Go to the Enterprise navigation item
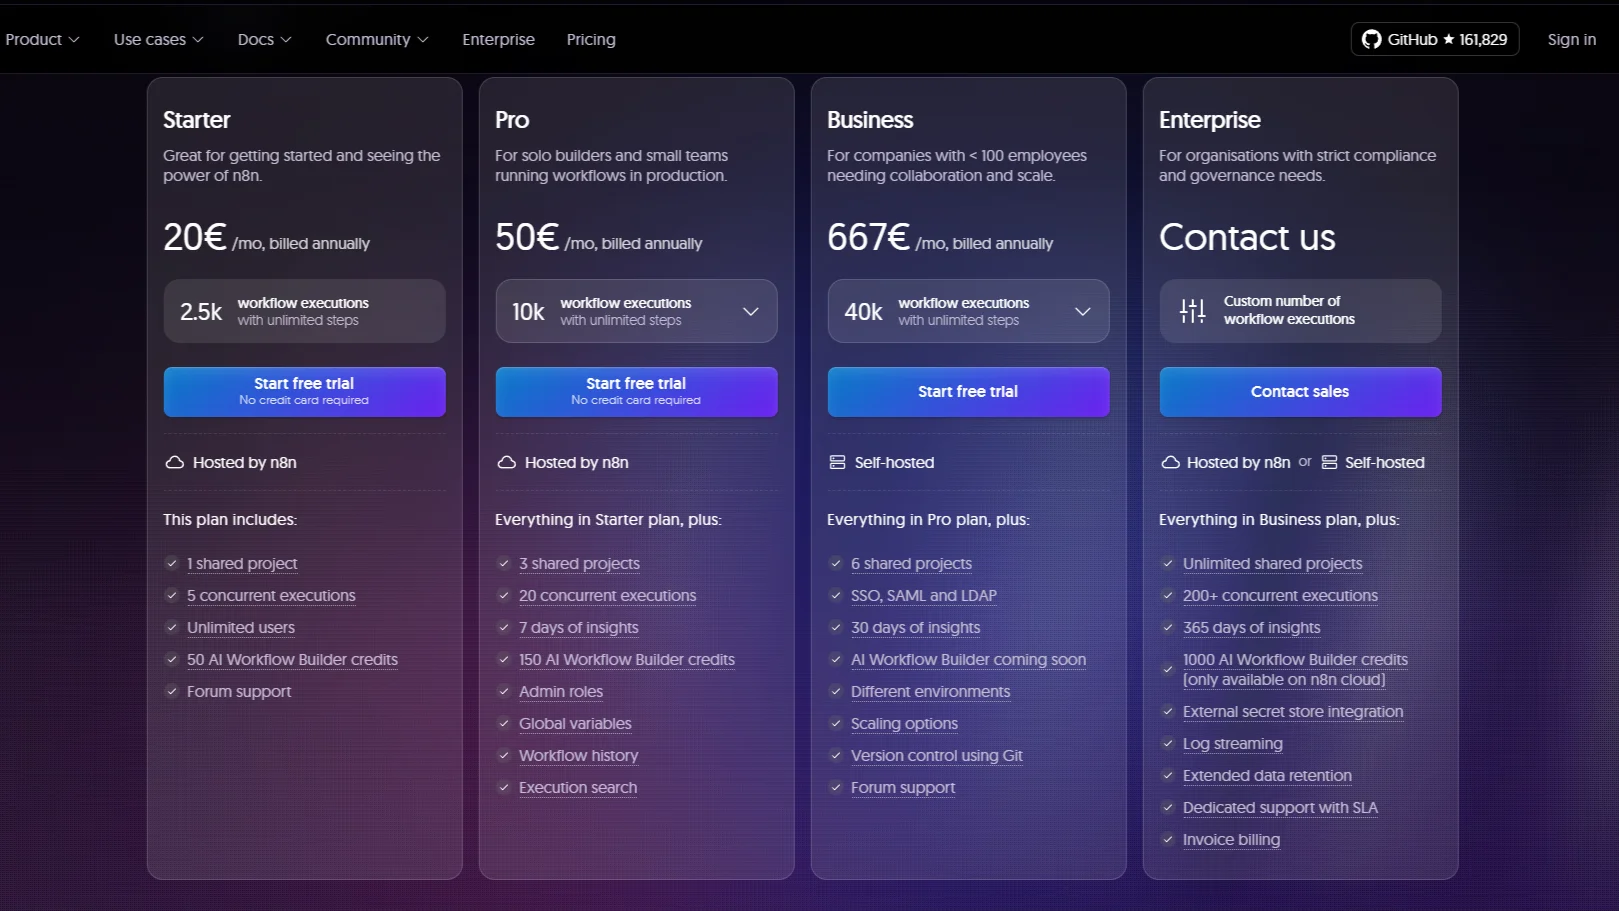Viewport: 1619px width, 911px height. coord(498,40)
